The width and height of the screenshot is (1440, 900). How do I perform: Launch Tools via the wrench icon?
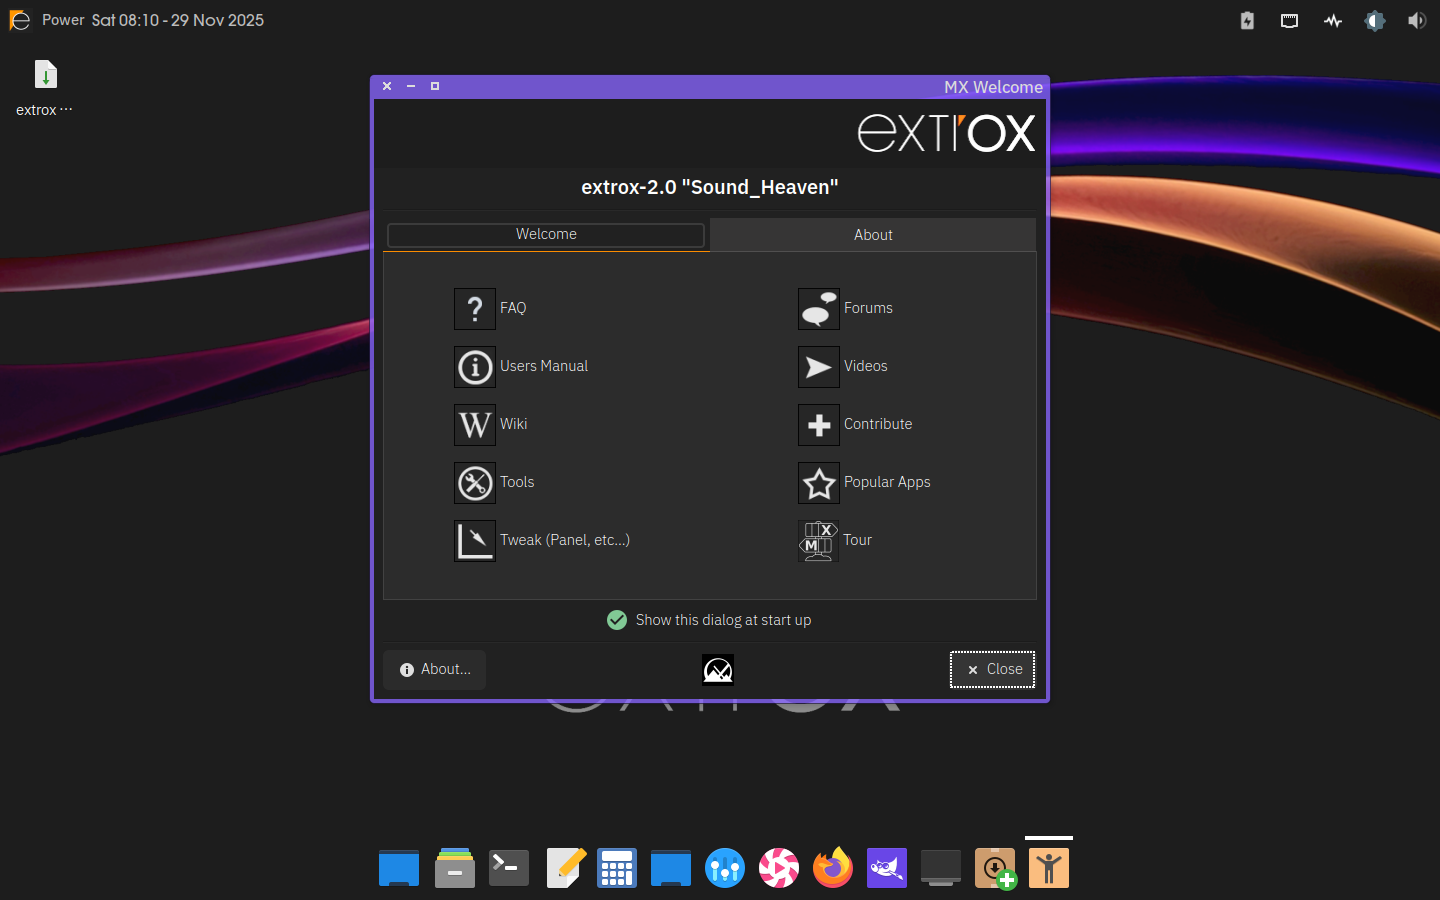pos(475,483)
